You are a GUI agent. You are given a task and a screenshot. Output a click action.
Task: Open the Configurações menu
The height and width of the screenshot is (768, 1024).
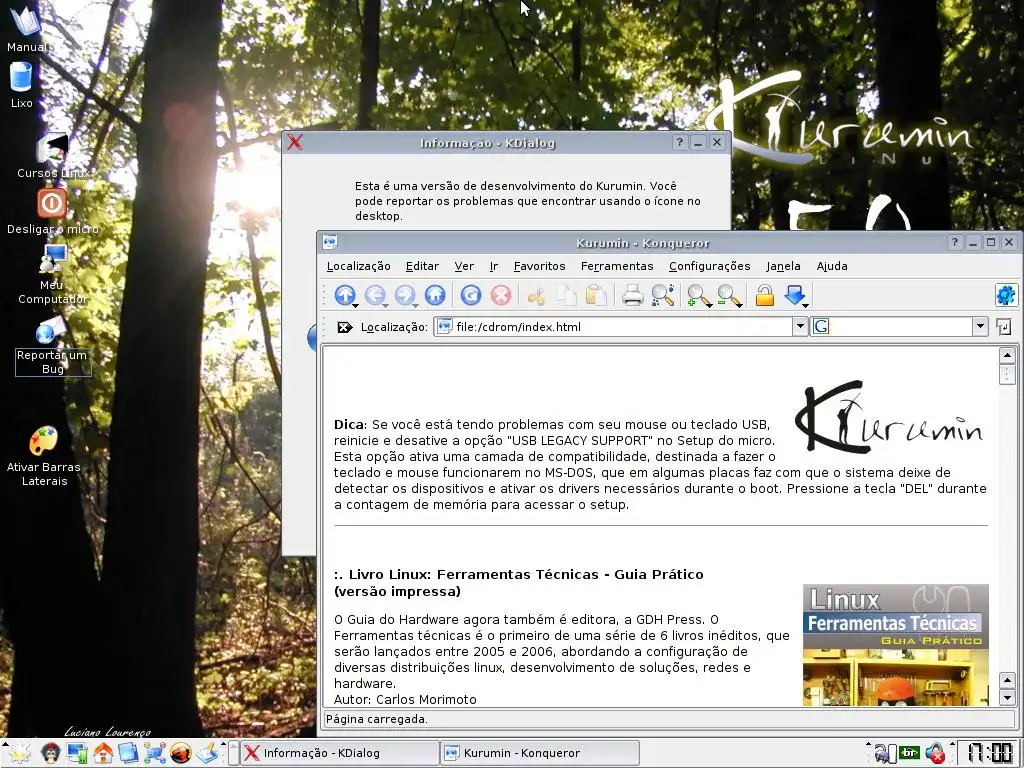point(709,266)
